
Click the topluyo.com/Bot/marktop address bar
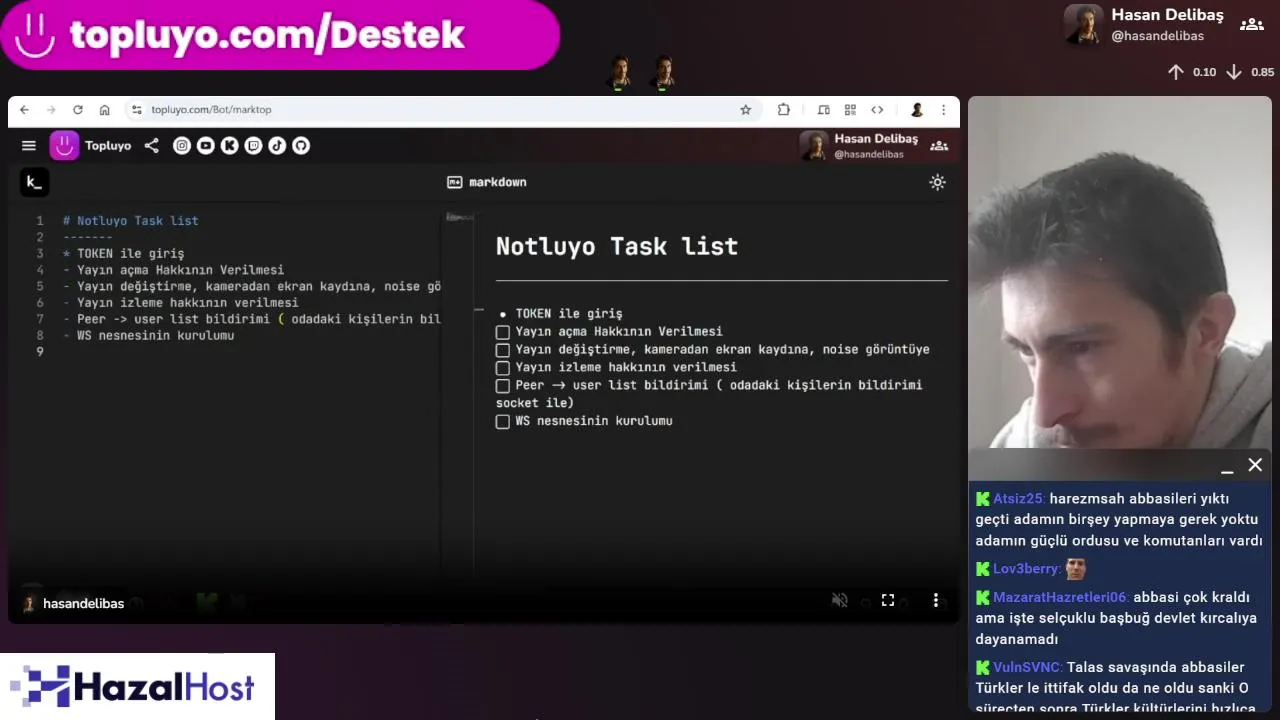[442, 110]
